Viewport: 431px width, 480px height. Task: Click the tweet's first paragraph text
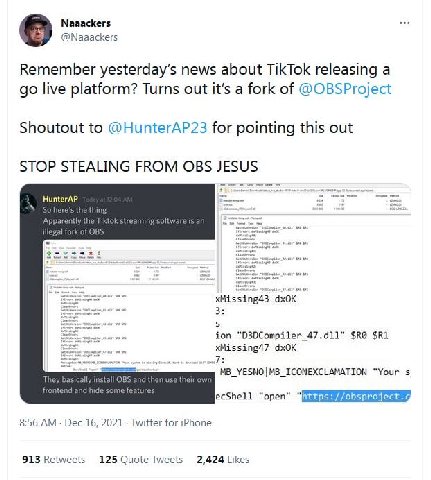[x=205, y=79]
